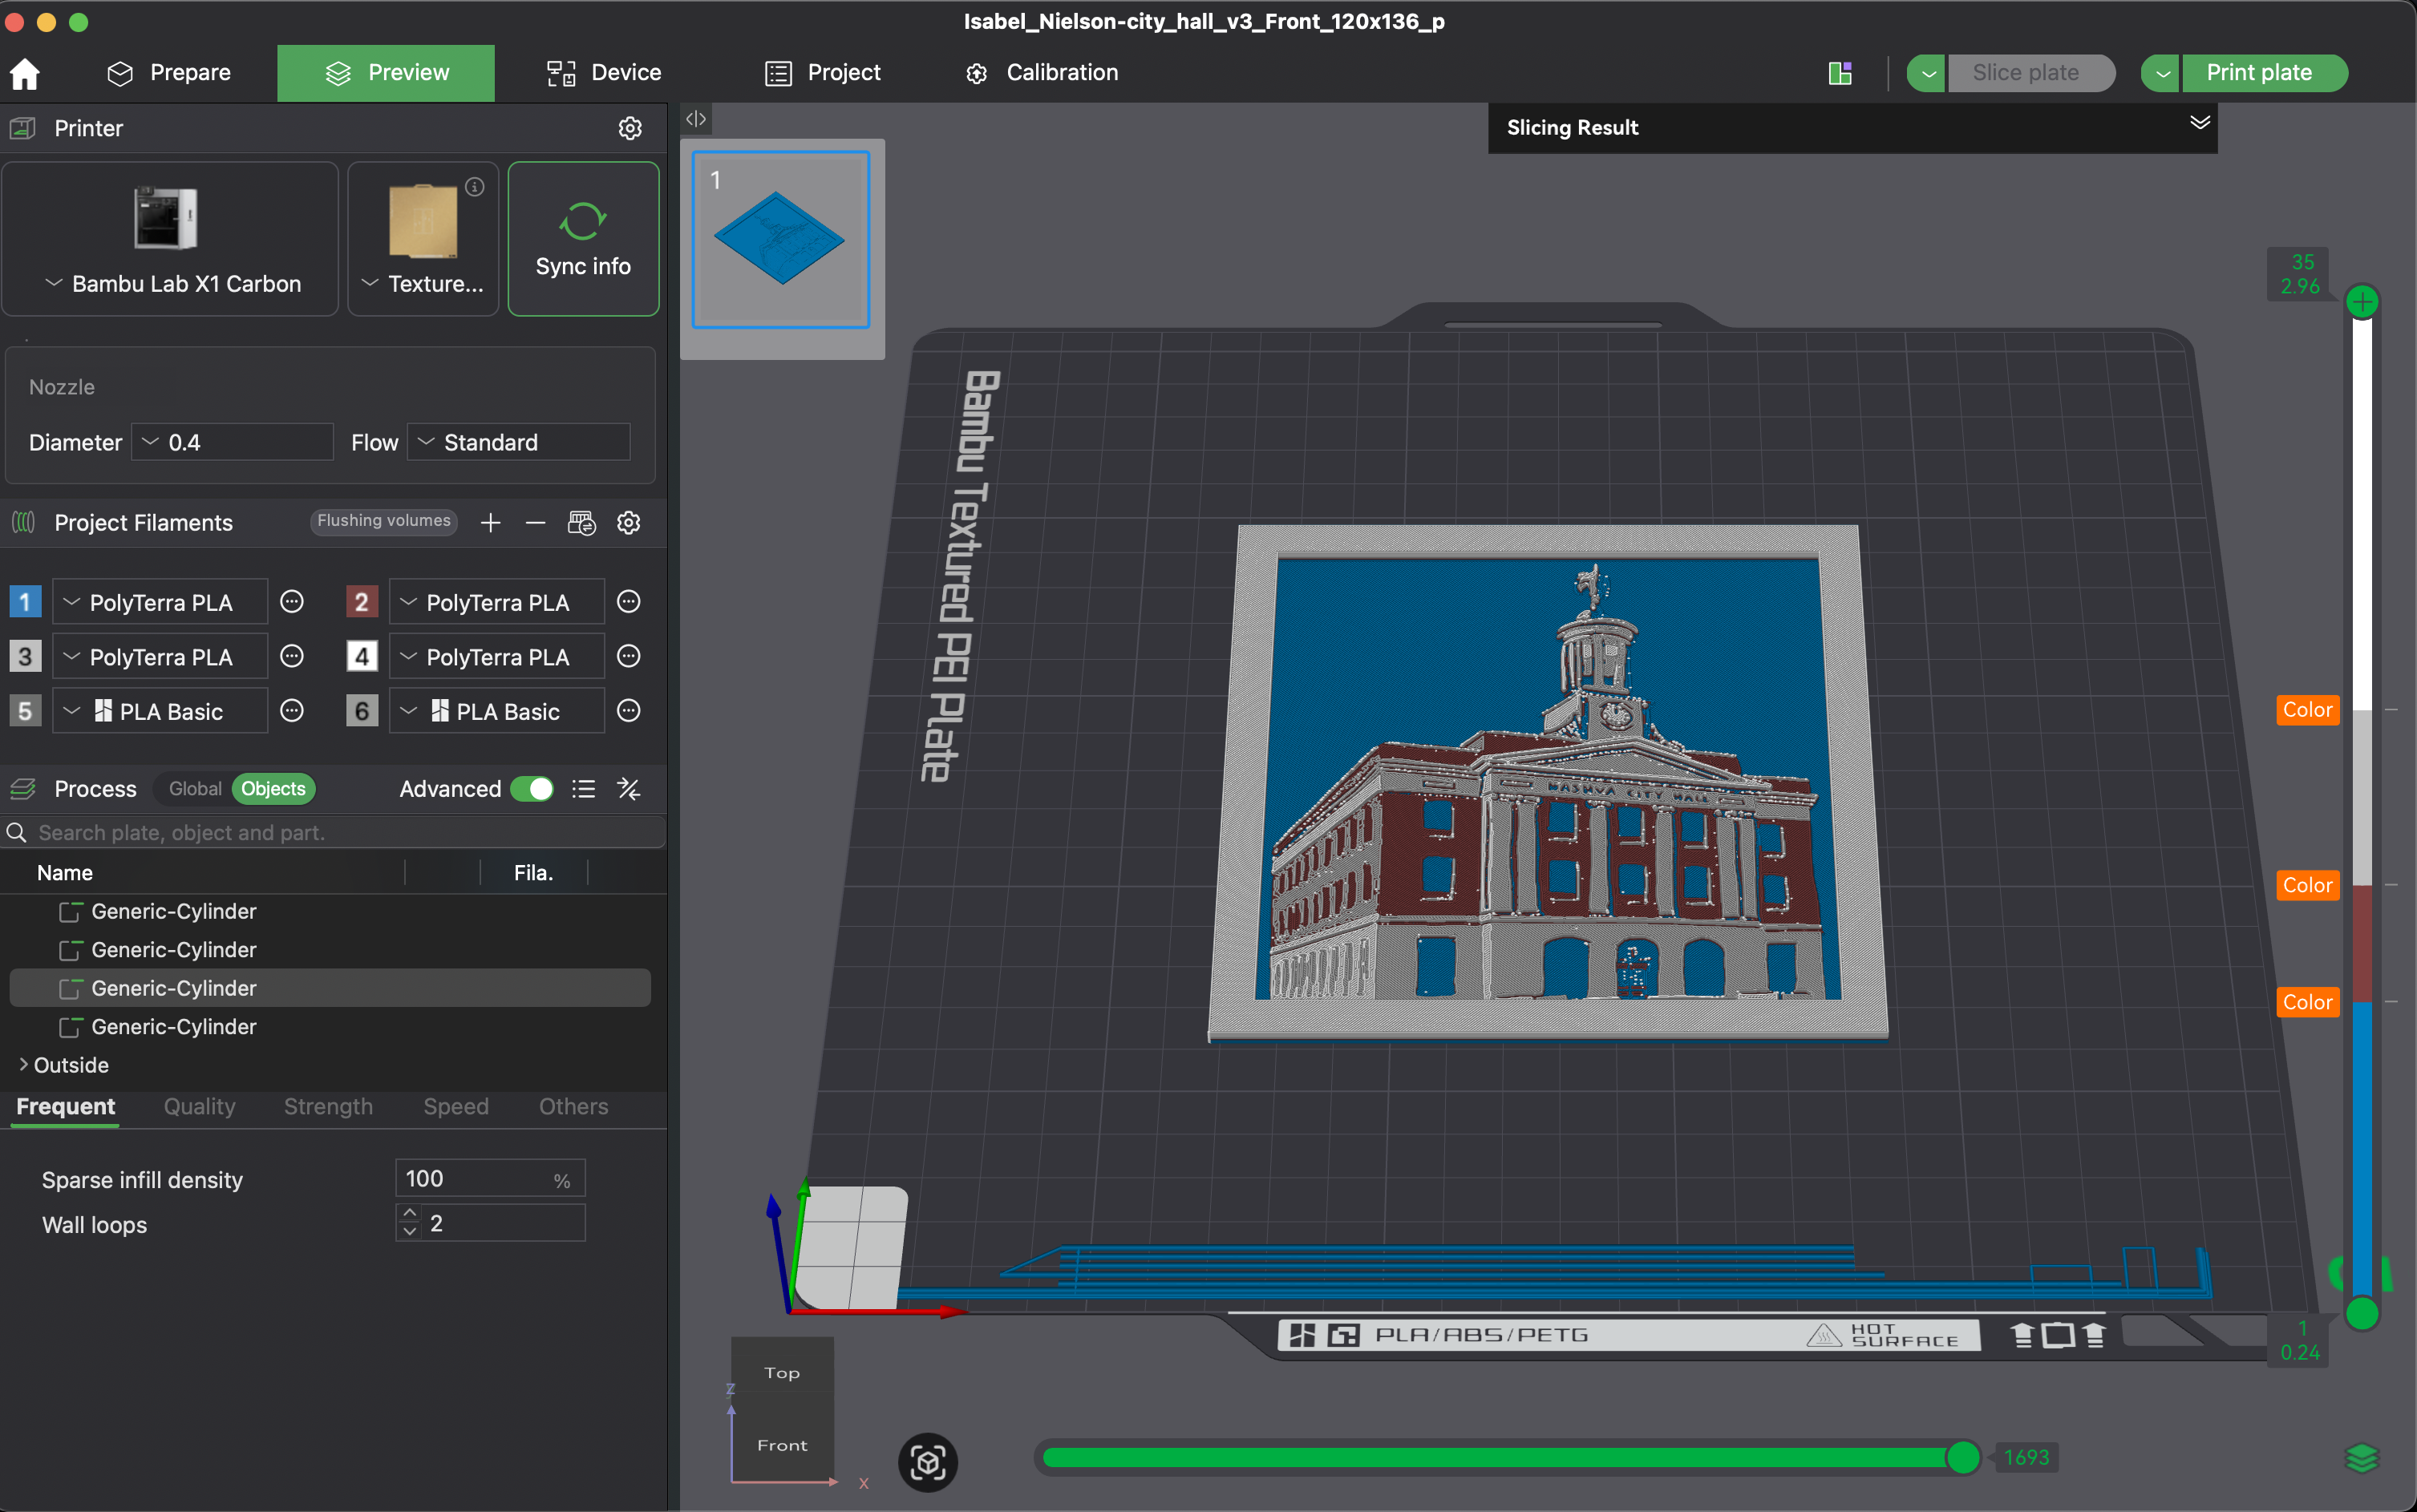The image size is (2417, 1512).
Task: Reset view with the camera cube icon
Action: click(x=928, y=1463)
